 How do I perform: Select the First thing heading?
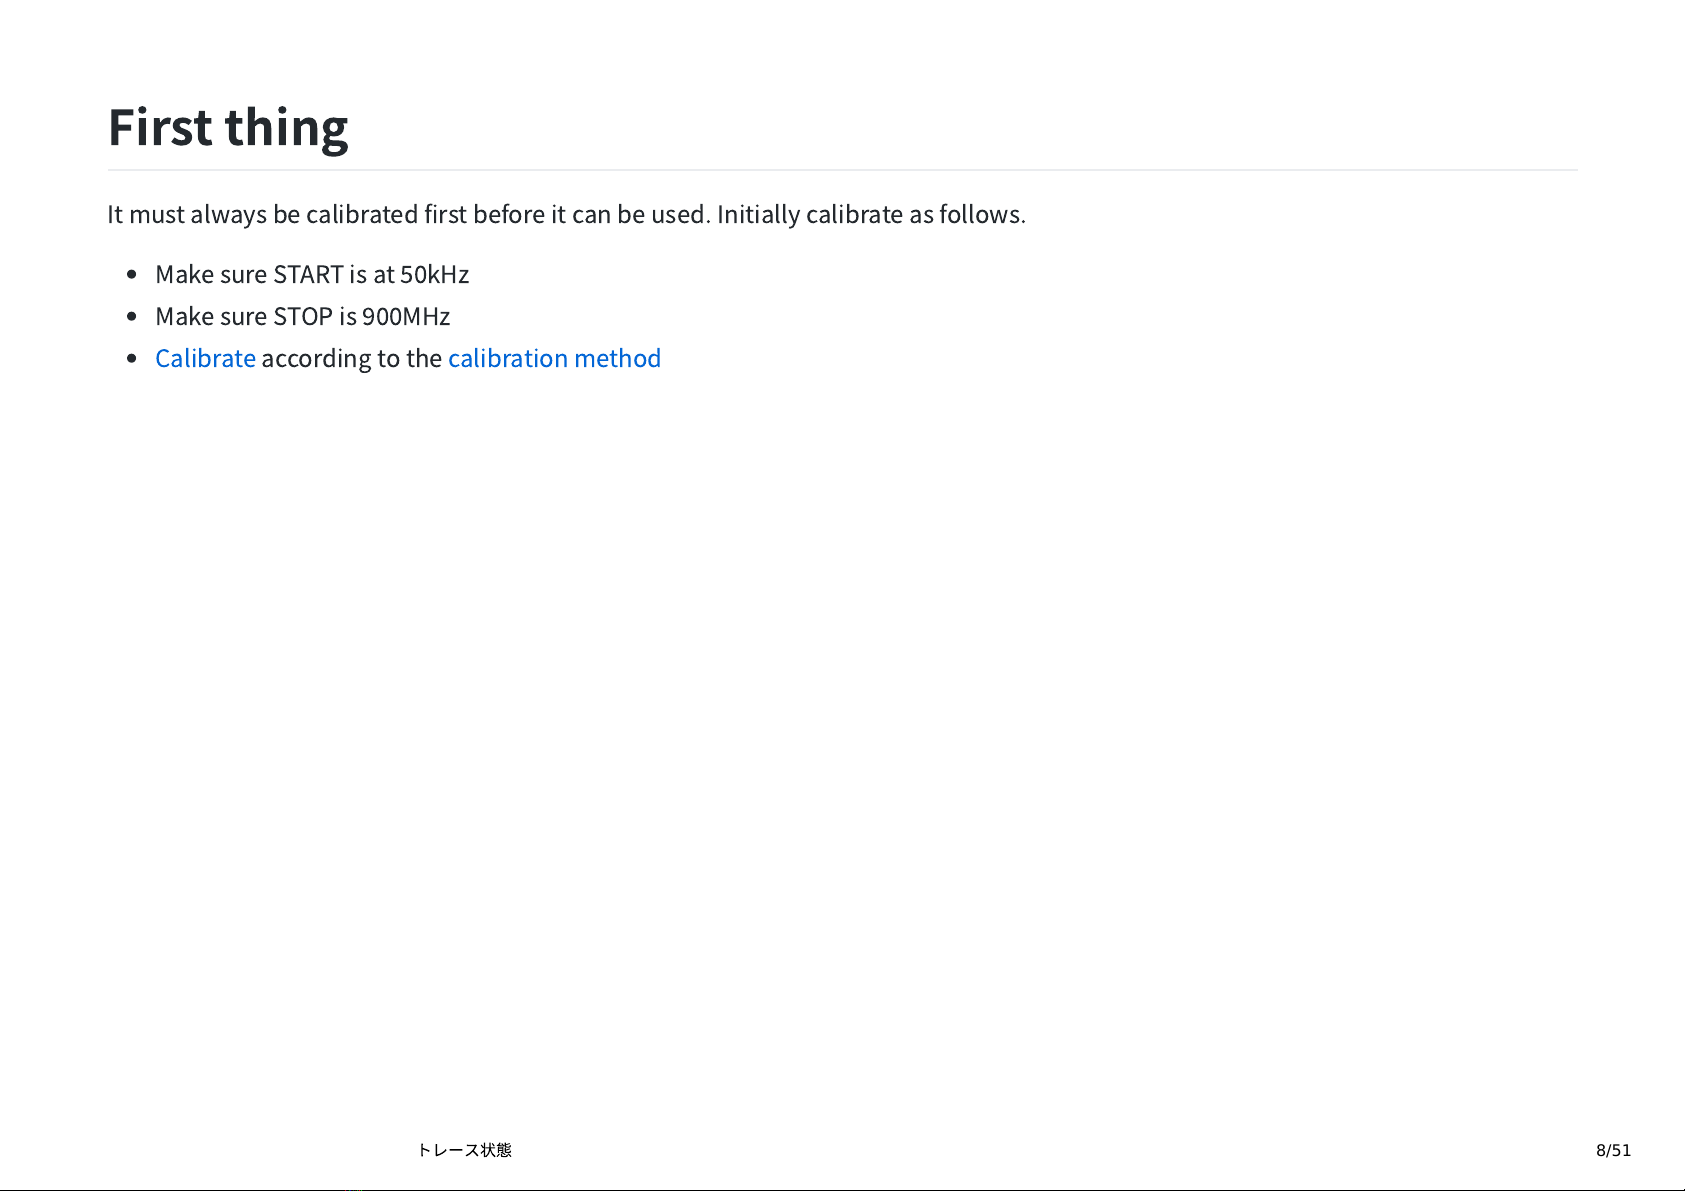[228, 128]
